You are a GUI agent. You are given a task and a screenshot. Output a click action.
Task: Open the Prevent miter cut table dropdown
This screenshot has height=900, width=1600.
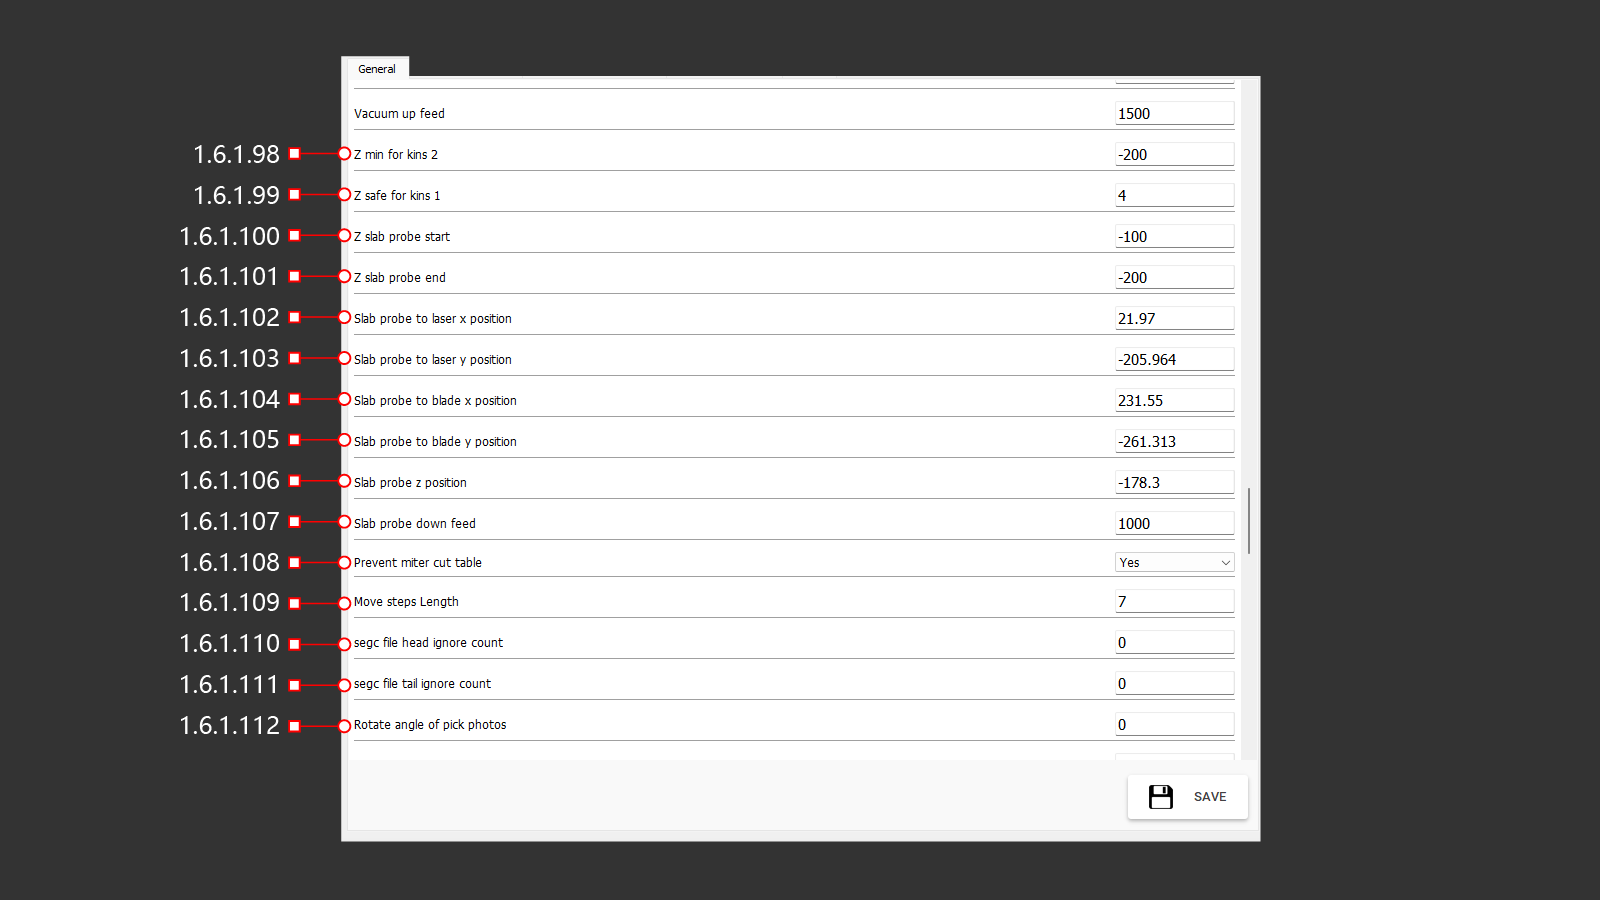click(x=1174, y=563)
